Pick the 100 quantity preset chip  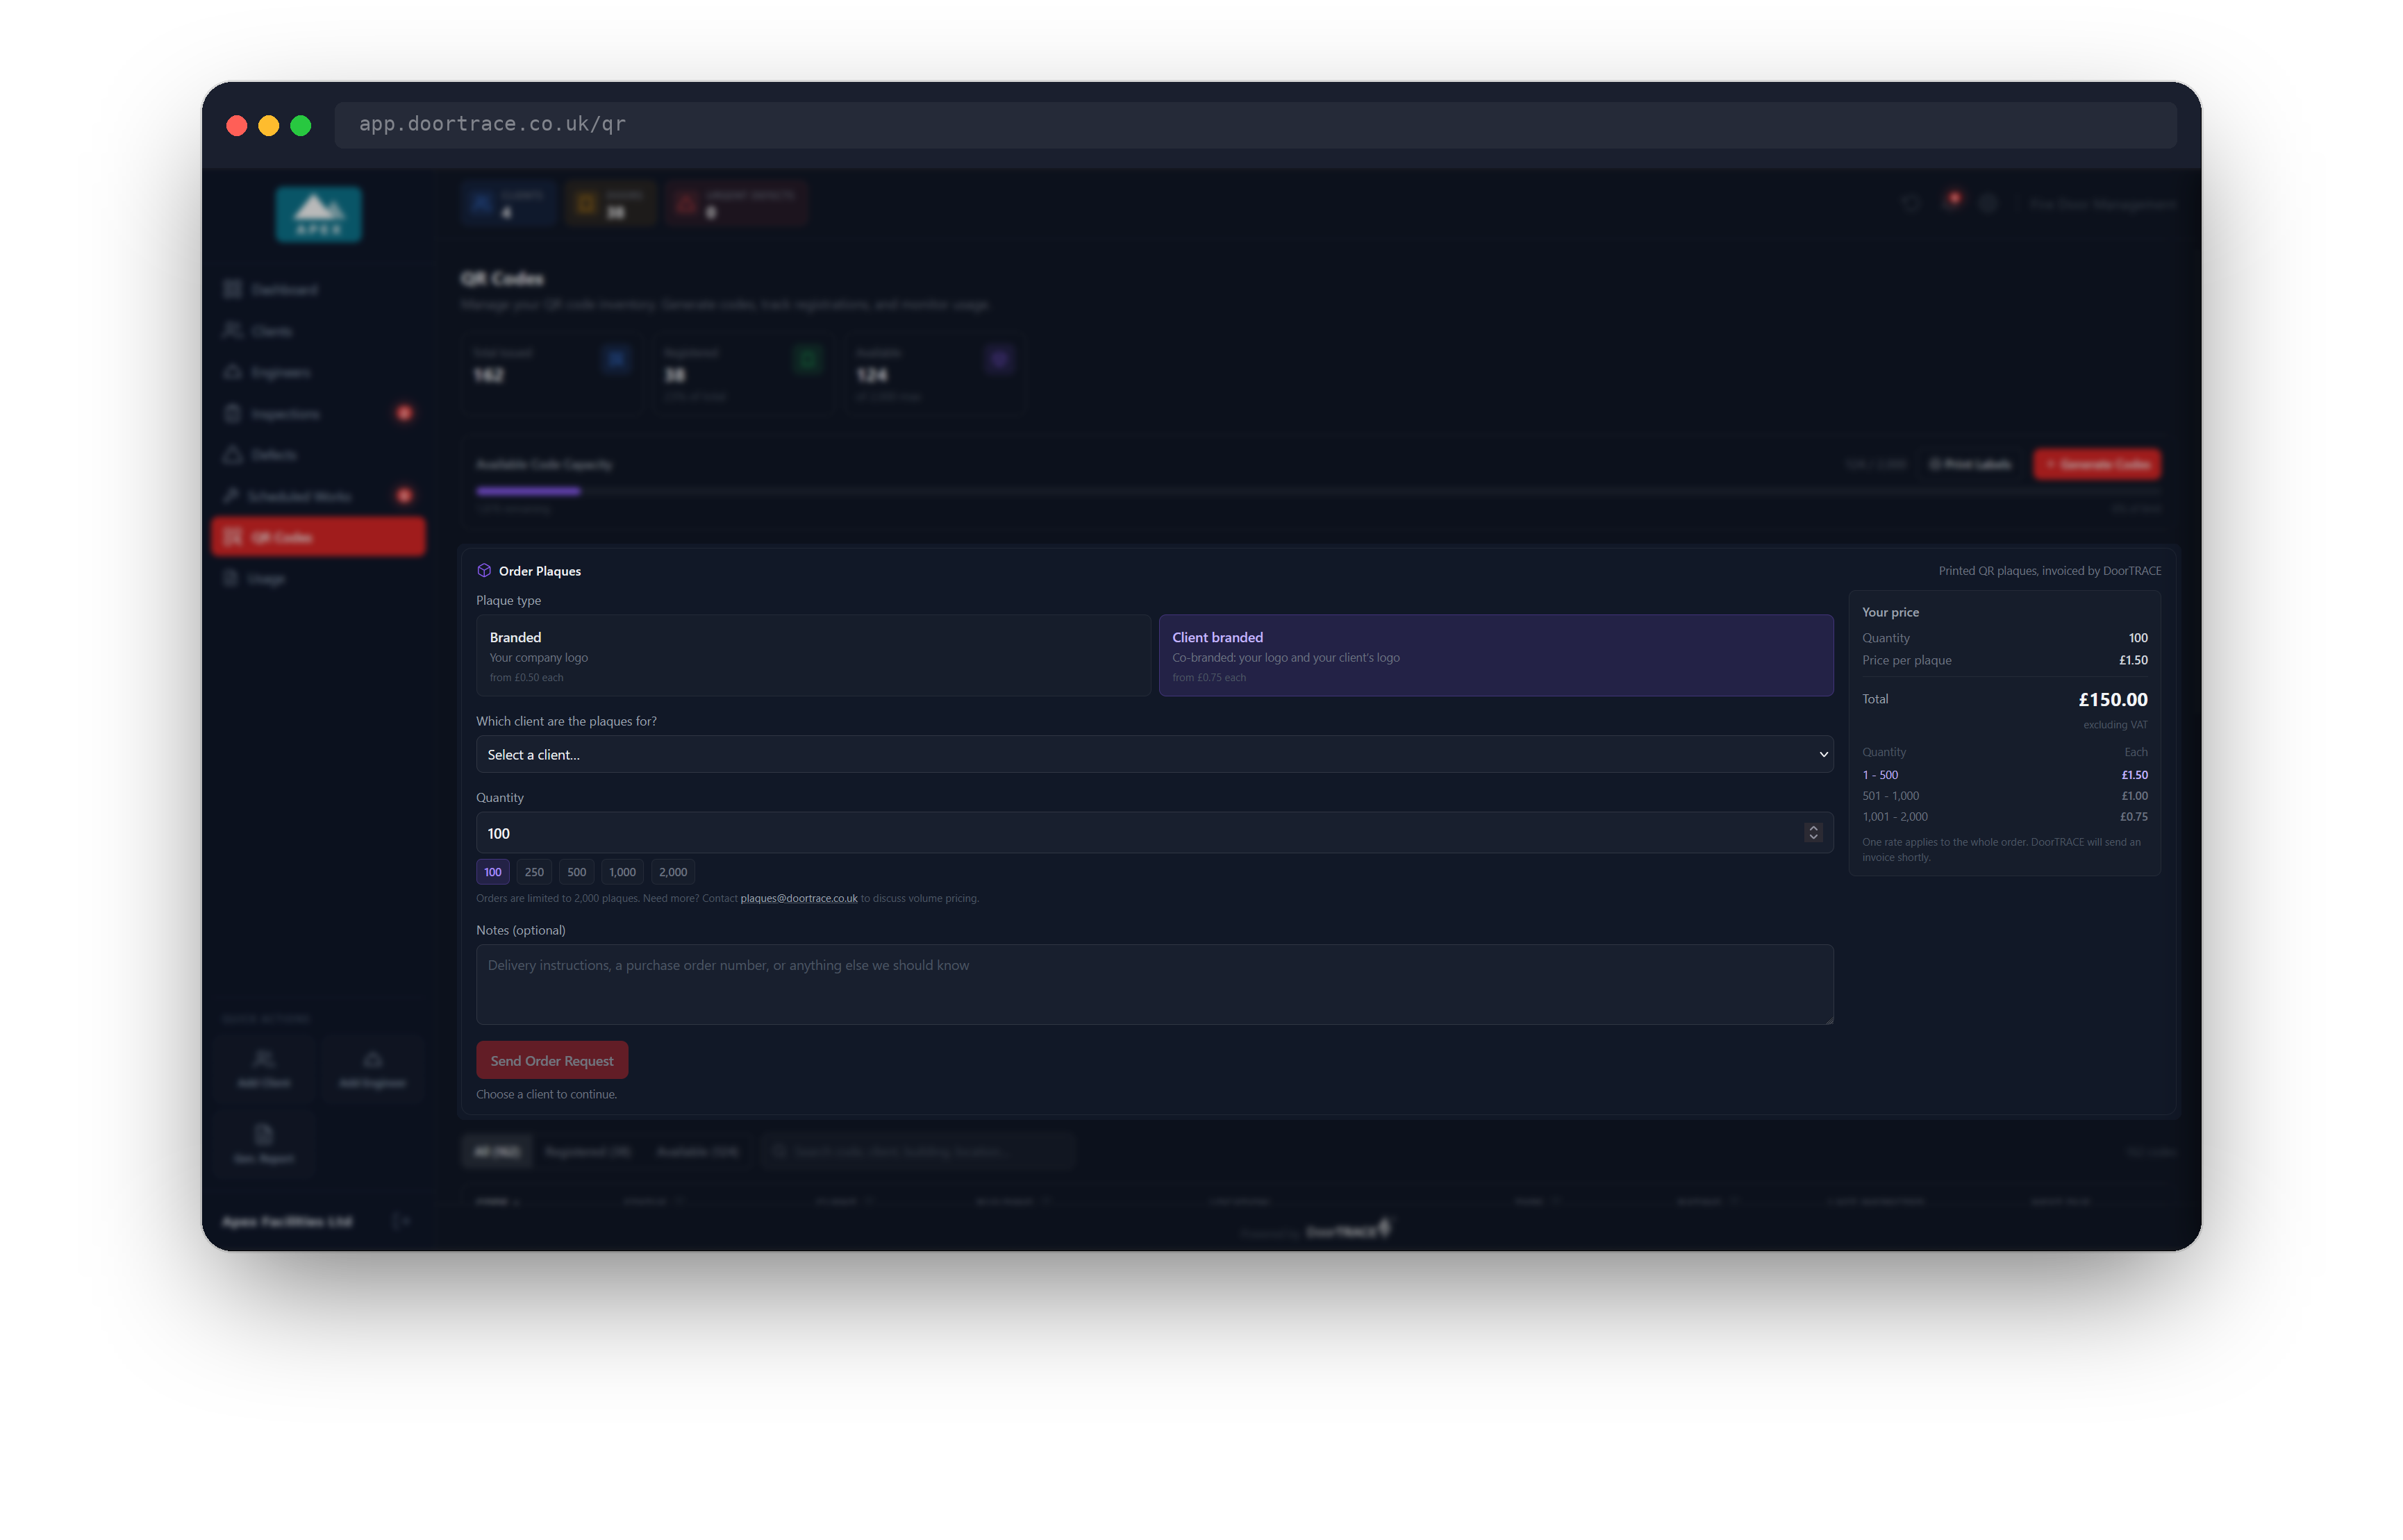pos(493,872)
